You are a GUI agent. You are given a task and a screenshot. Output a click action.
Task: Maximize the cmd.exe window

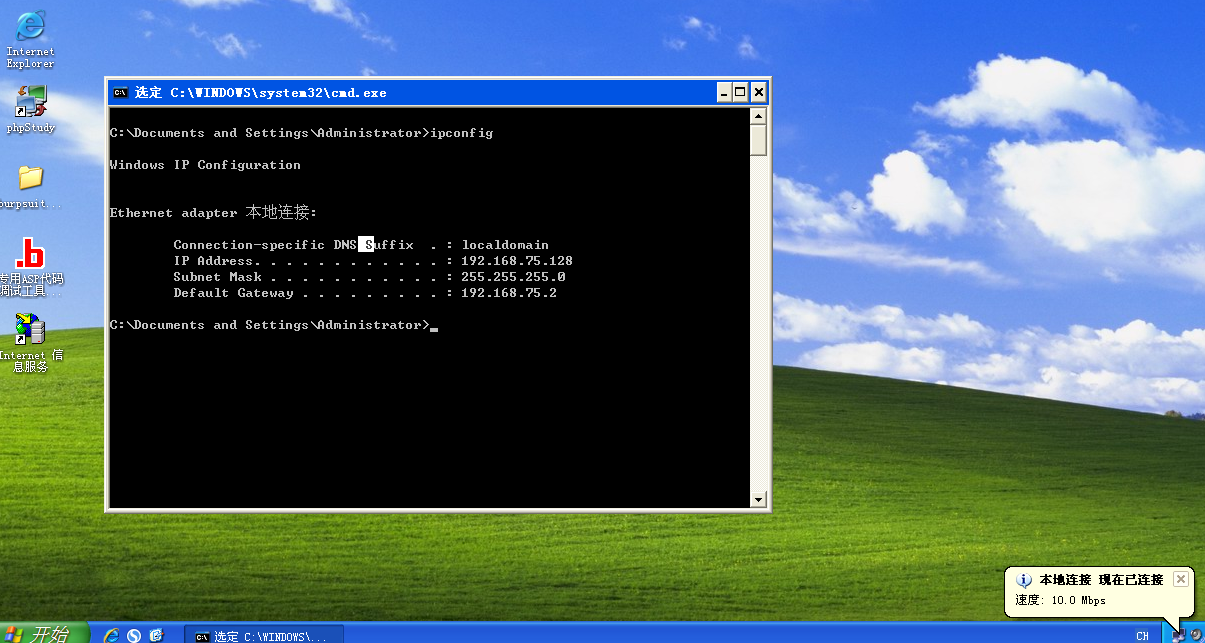coord(741,92)
